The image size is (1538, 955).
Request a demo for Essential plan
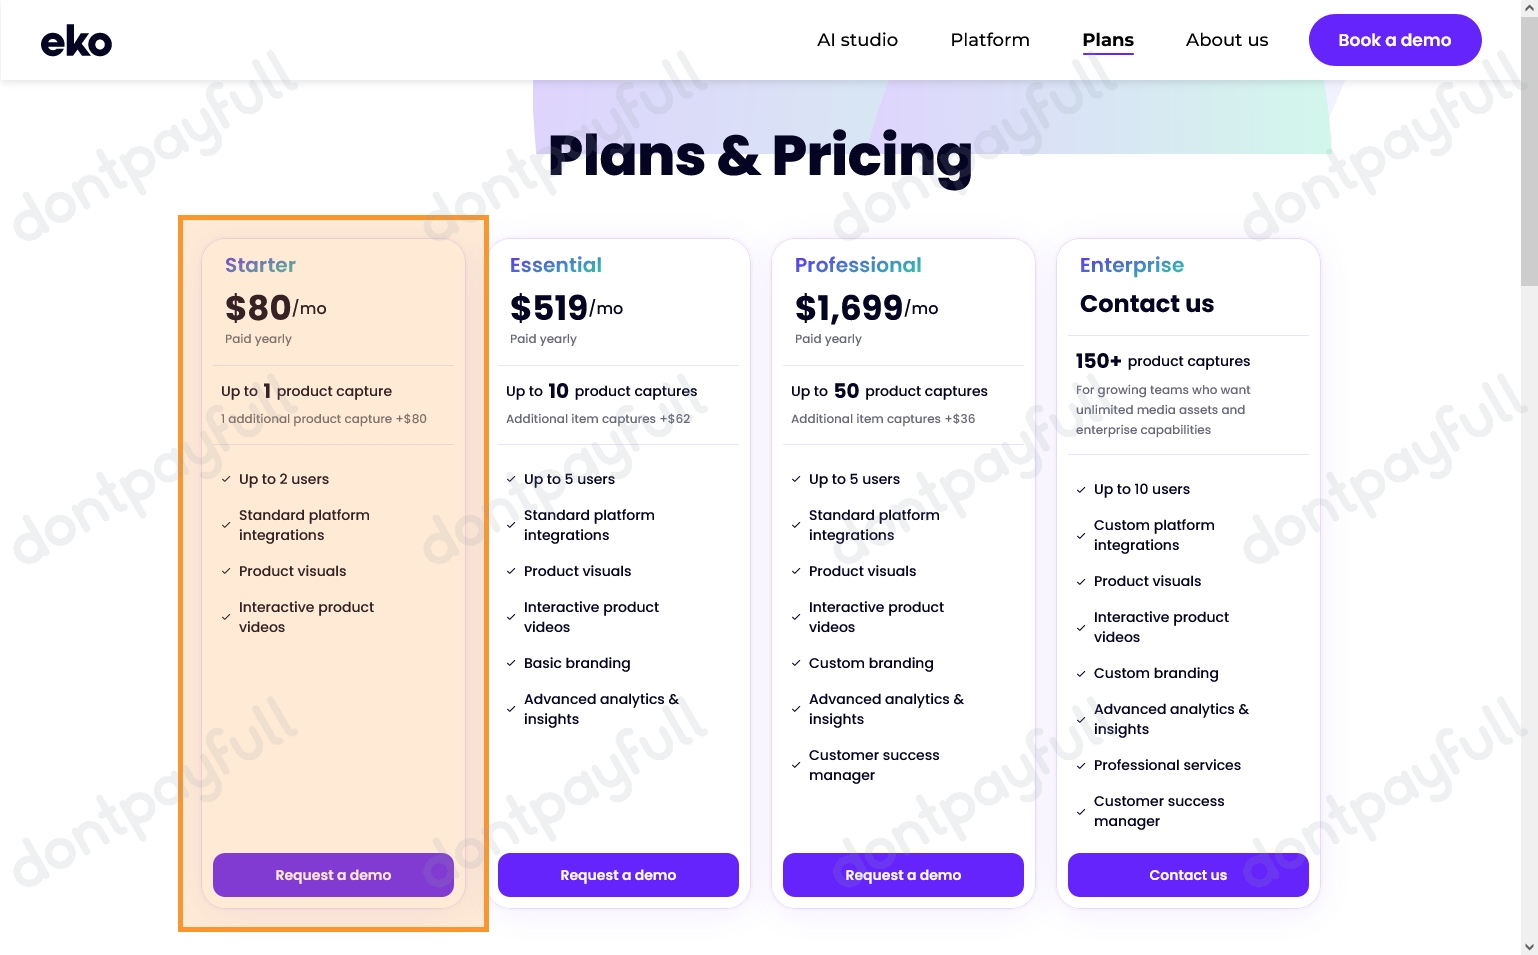pos(618,875)
